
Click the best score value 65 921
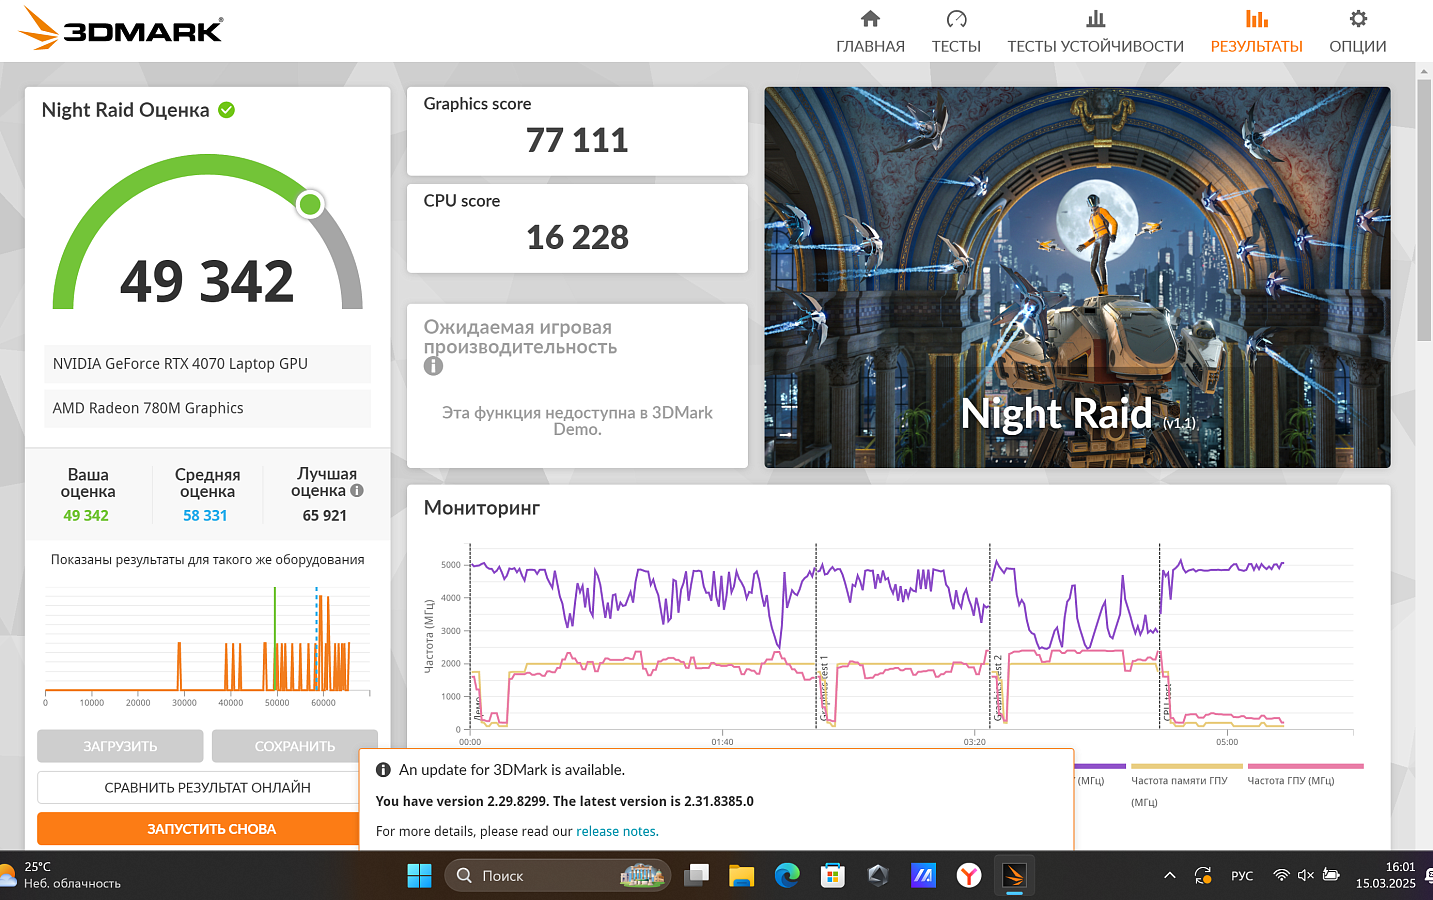(x=325, y=516)
